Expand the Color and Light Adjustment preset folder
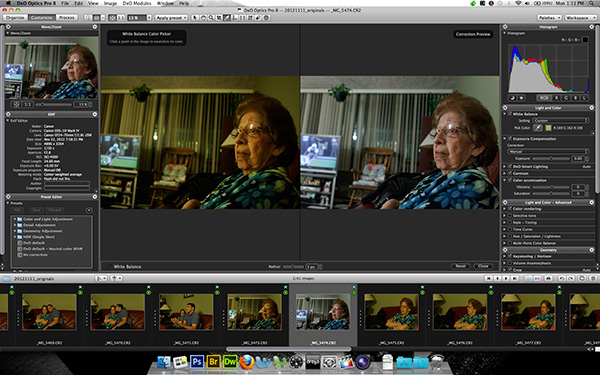The width and height of the screenshot is (600, 375). point(15,219)
